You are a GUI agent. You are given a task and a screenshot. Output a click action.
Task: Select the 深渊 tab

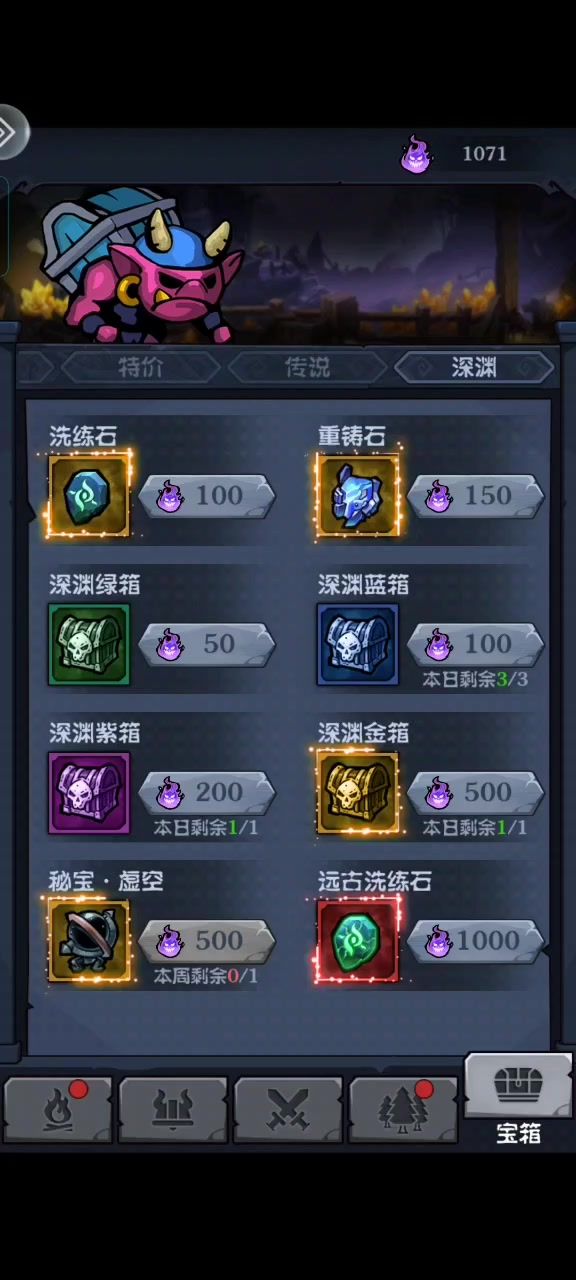coord(474,367)
